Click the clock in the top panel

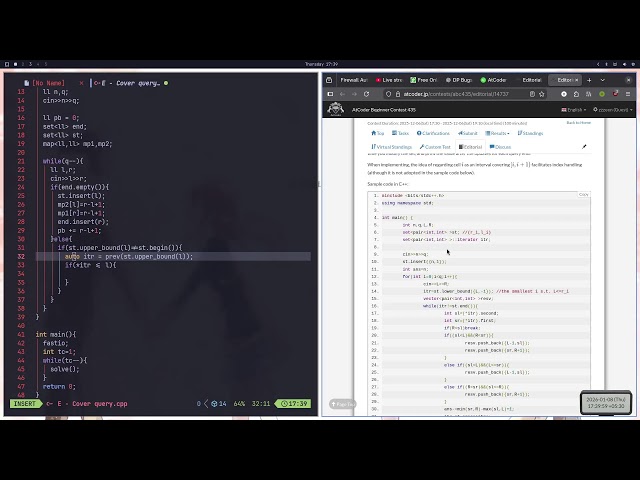(321, 64)
